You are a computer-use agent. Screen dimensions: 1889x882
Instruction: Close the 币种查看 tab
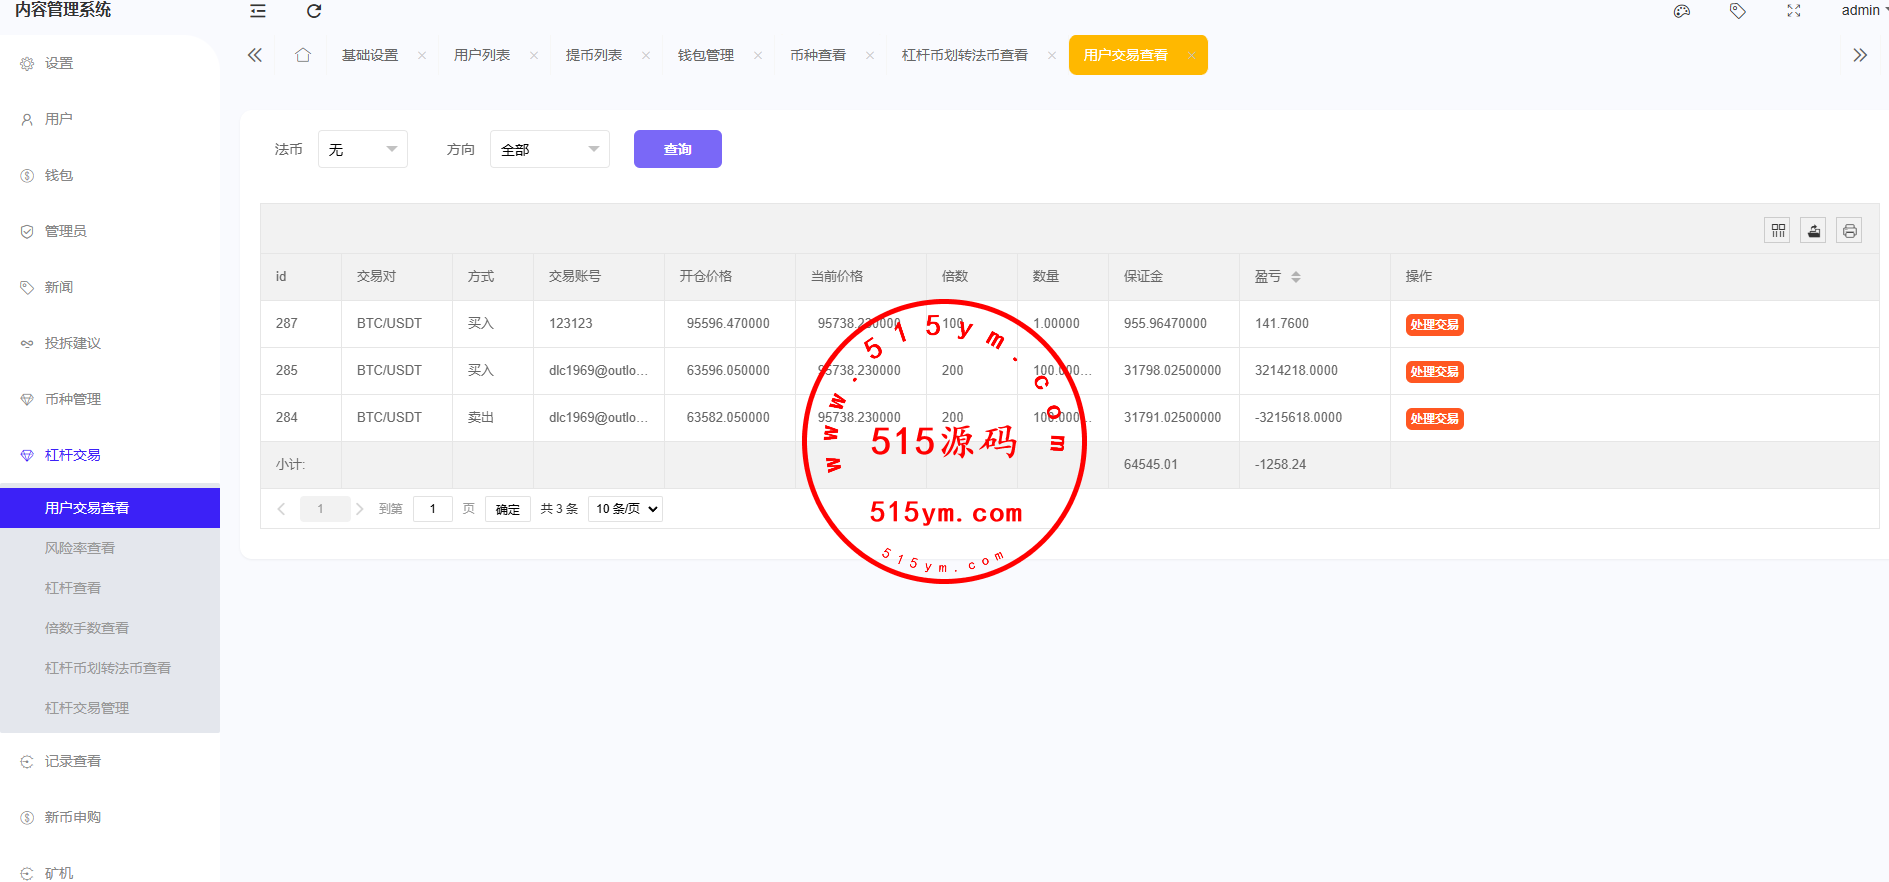870,56
